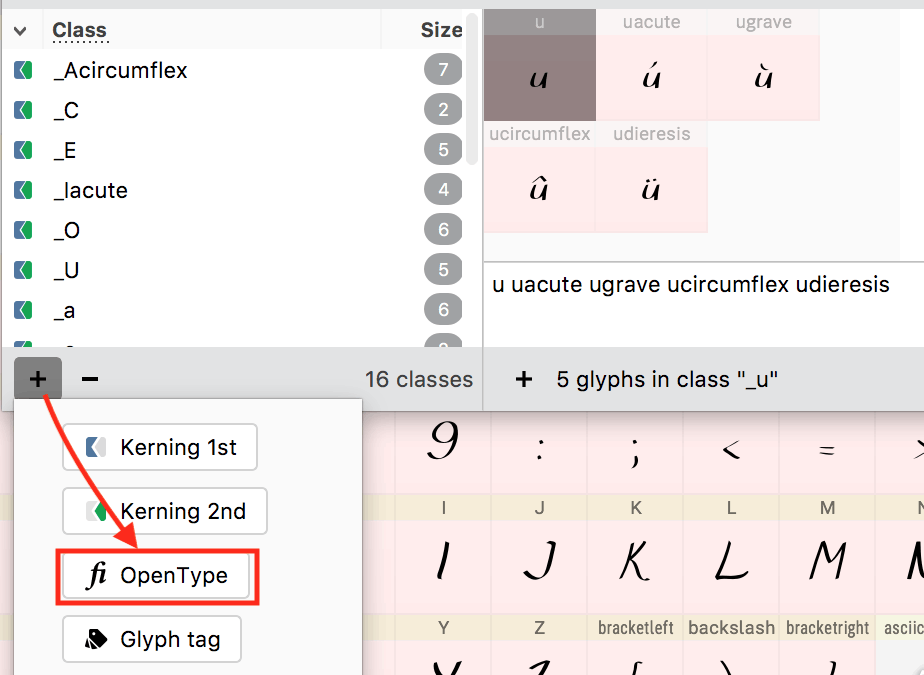The height and width of the screenshot is (675, 924).
Task: Click the minus button to remove class
Action: pos(90,379)
